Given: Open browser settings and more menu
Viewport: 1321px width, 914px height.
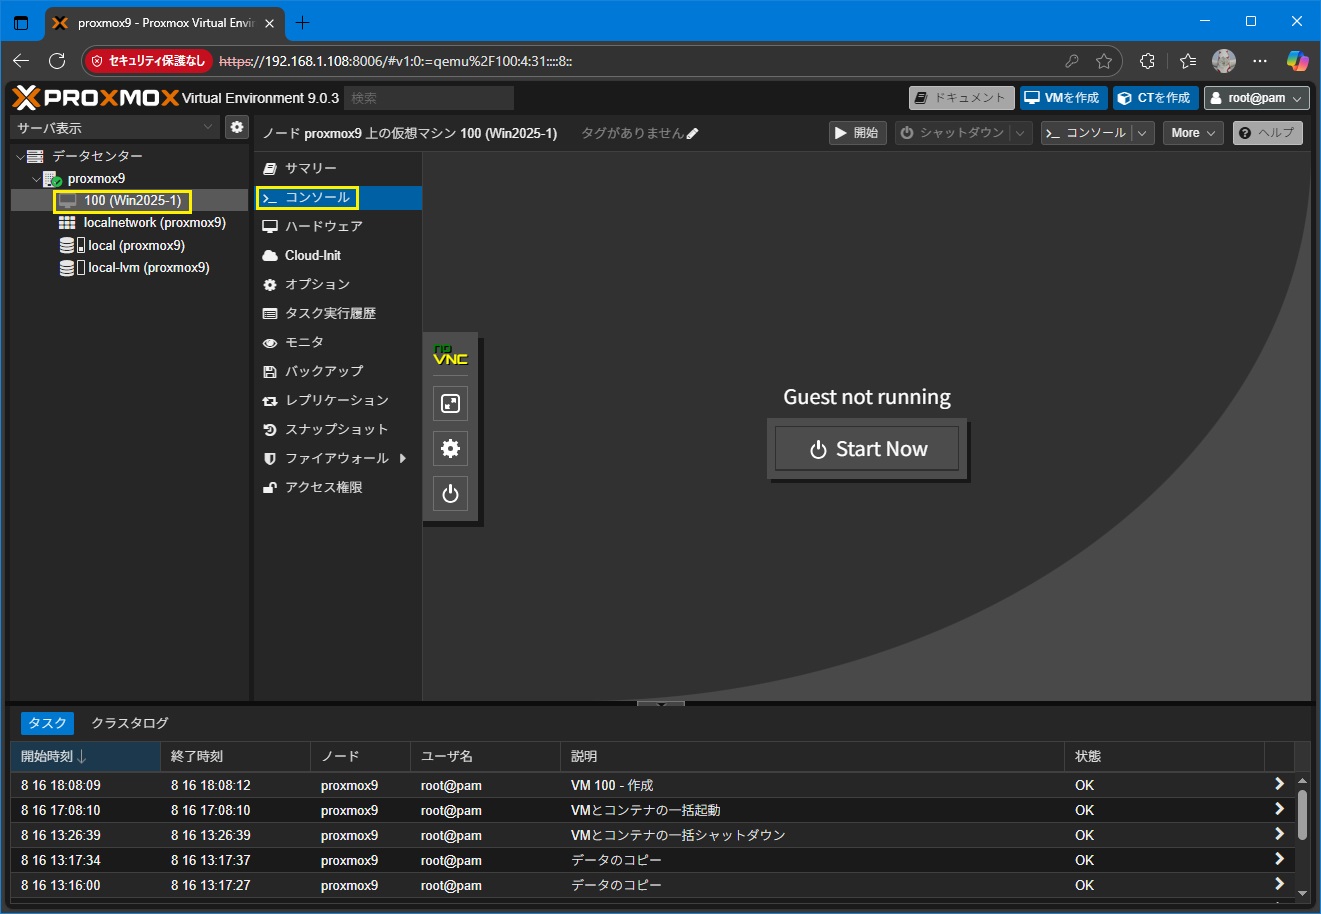Looking at the screenshot, I should point(1260,61).
